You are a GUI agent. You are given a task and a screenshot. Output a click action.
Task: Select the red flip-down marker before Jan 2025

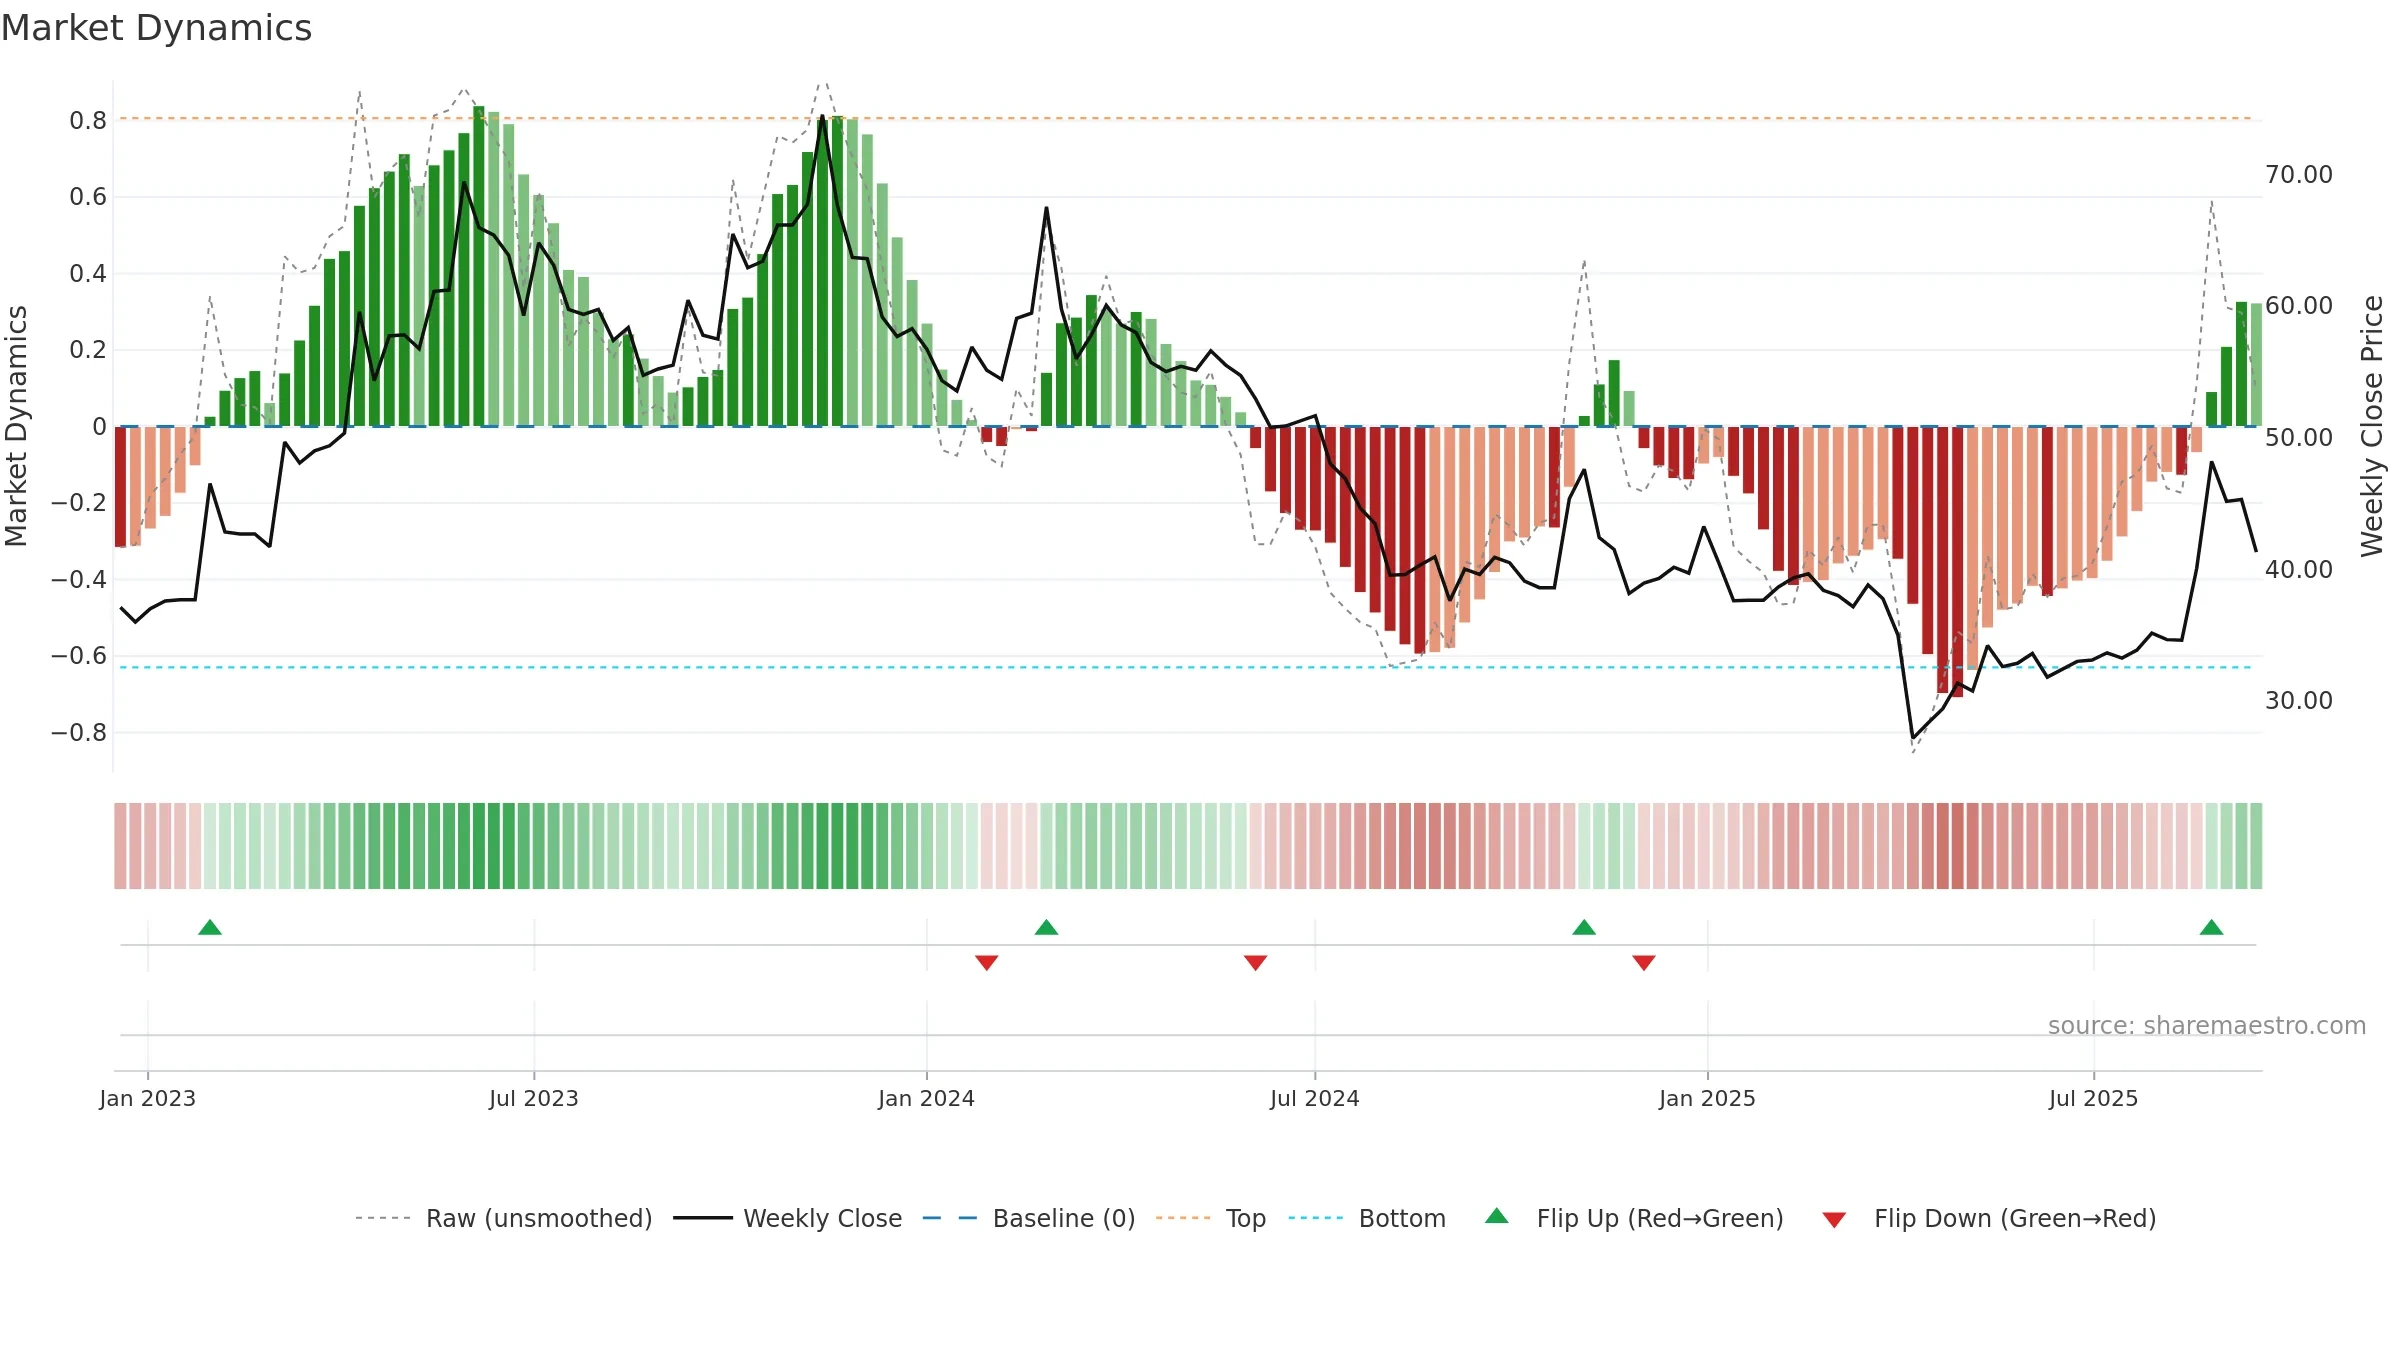click(1644, 963)
